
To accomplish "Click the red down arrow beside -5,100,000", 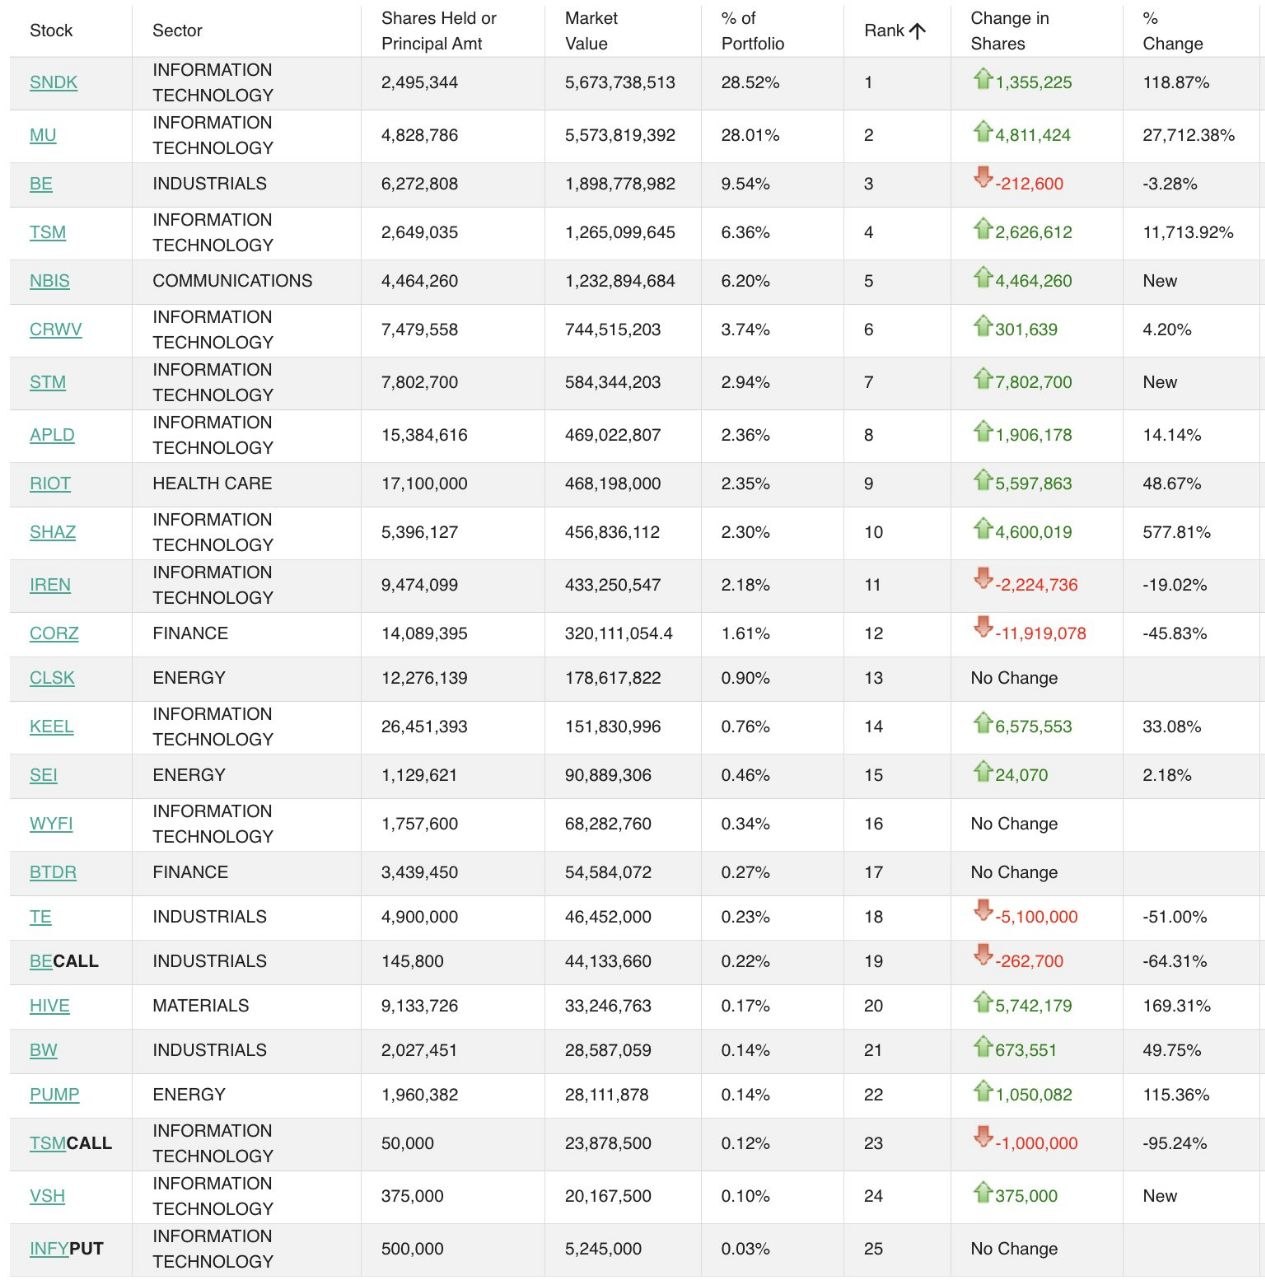I will click(983, 912).
